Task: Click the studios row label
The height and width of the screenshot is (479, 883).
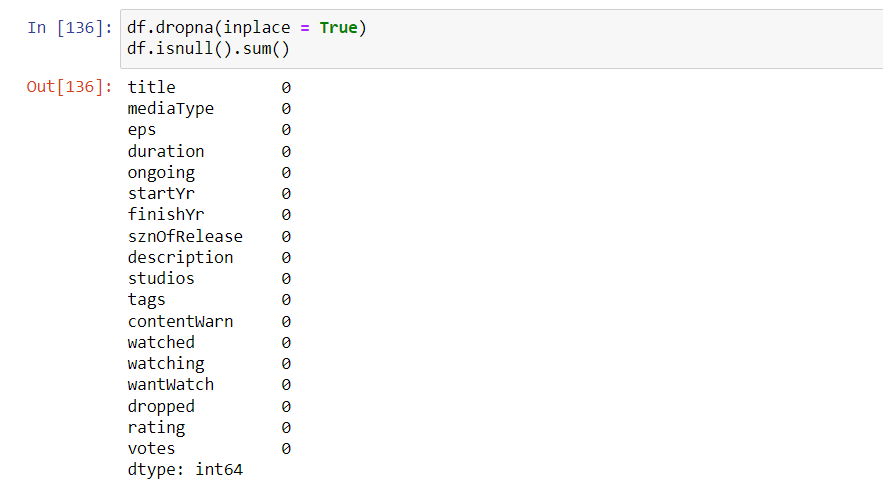Action: coord(161,279)
